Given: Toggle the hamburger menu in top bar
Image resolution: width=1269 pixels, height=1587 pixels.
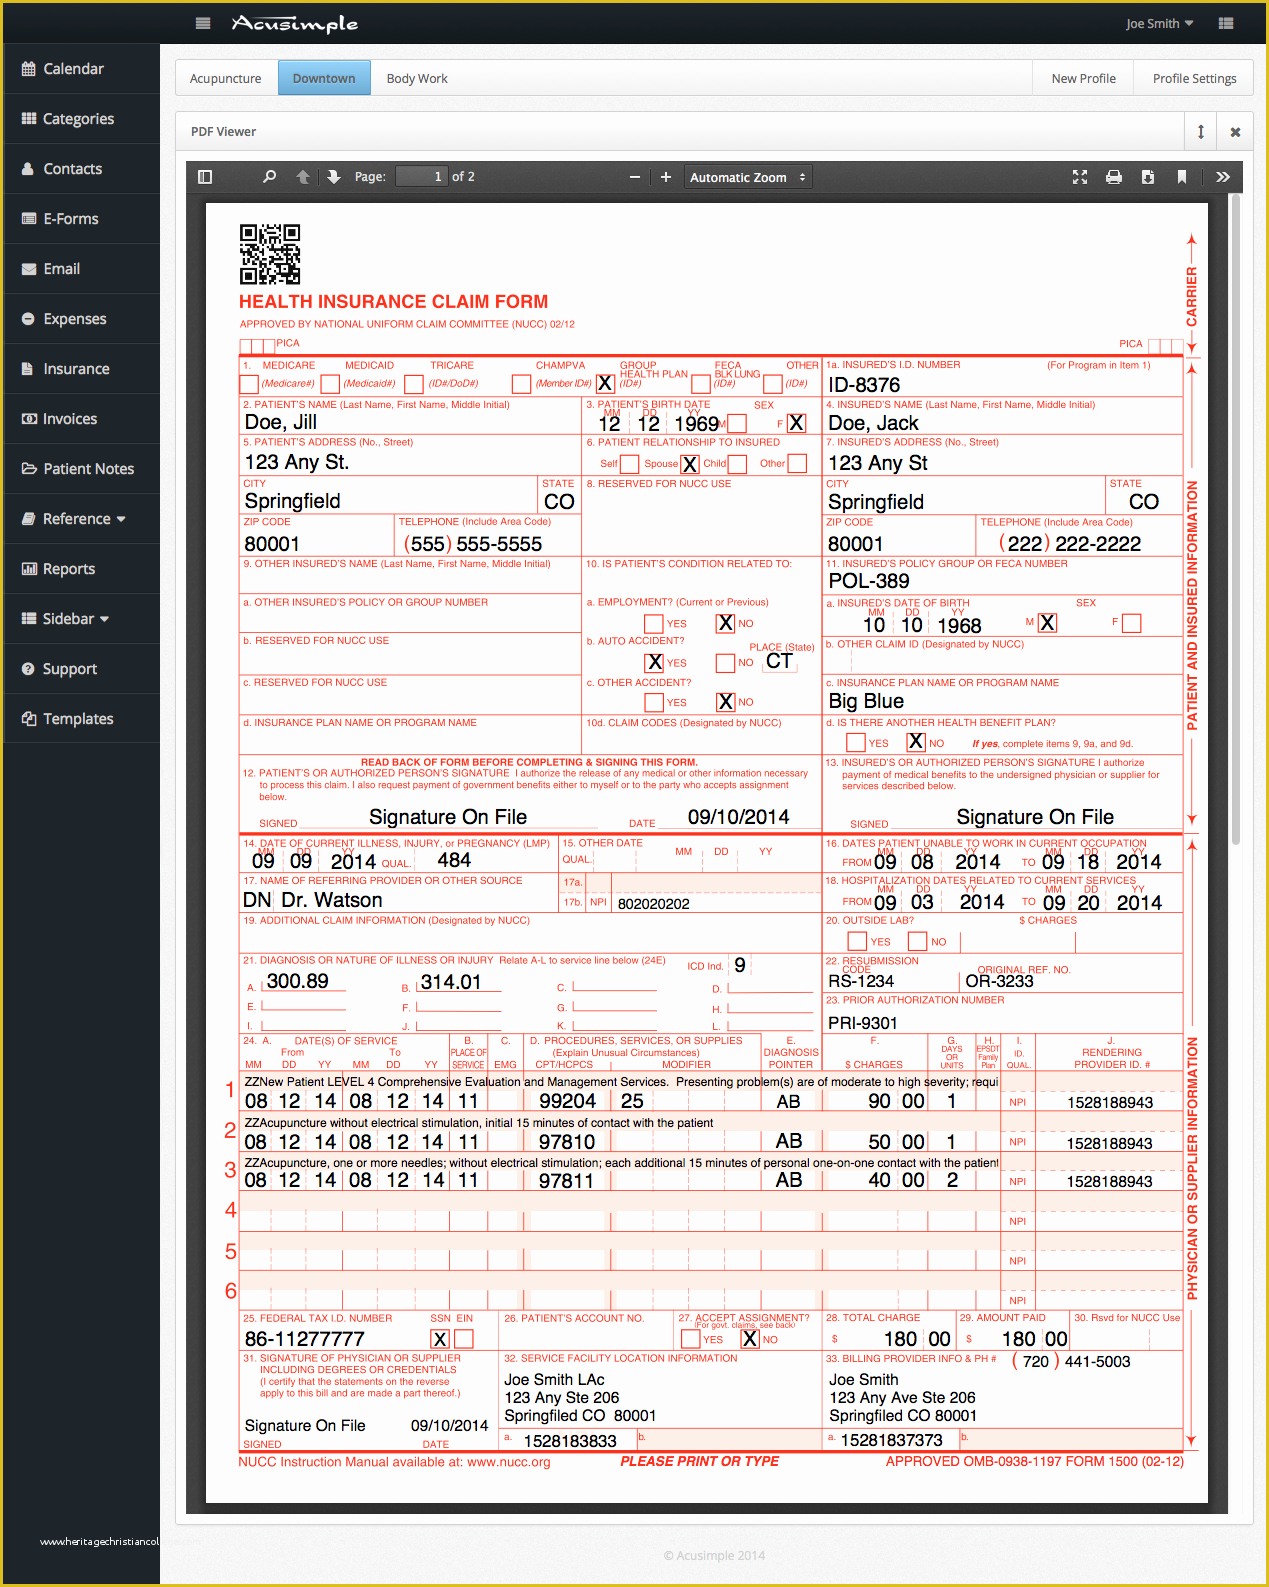Looking at the screenshot, I should 203,23.
